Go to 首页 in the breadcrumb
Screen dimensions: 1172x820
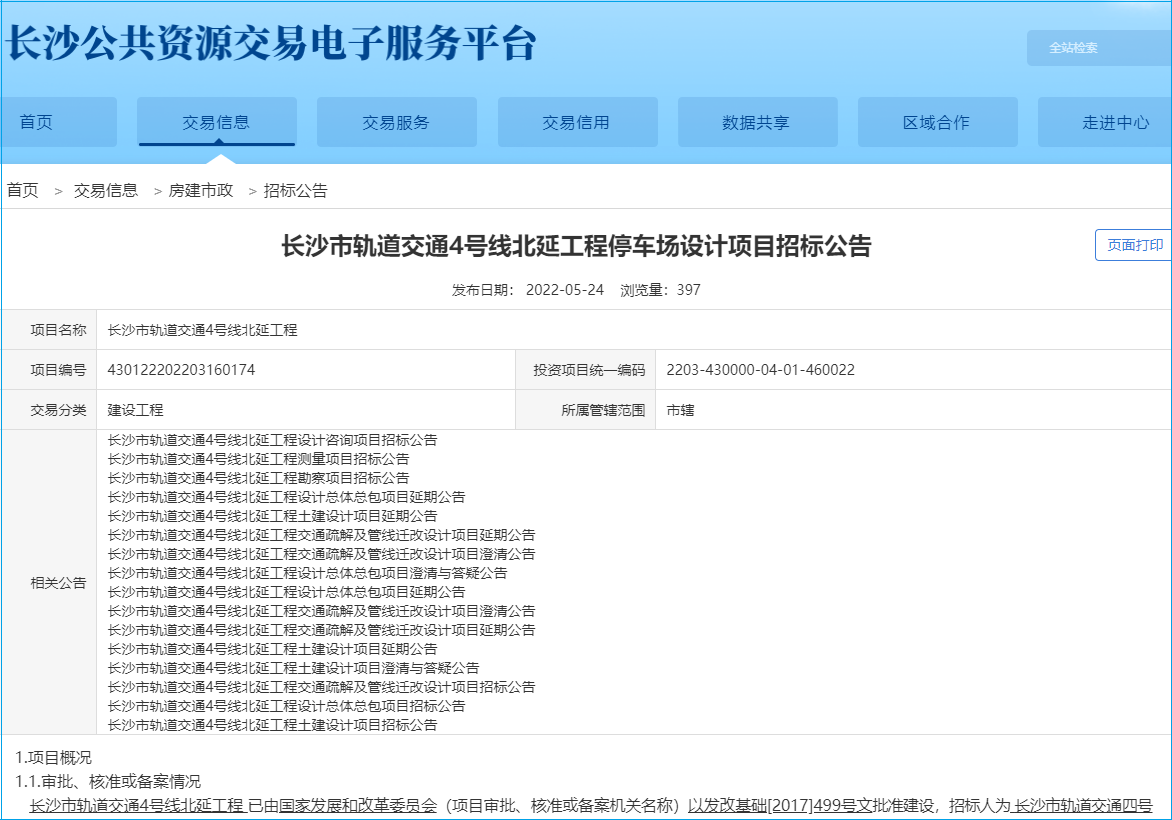click(23, 190)
